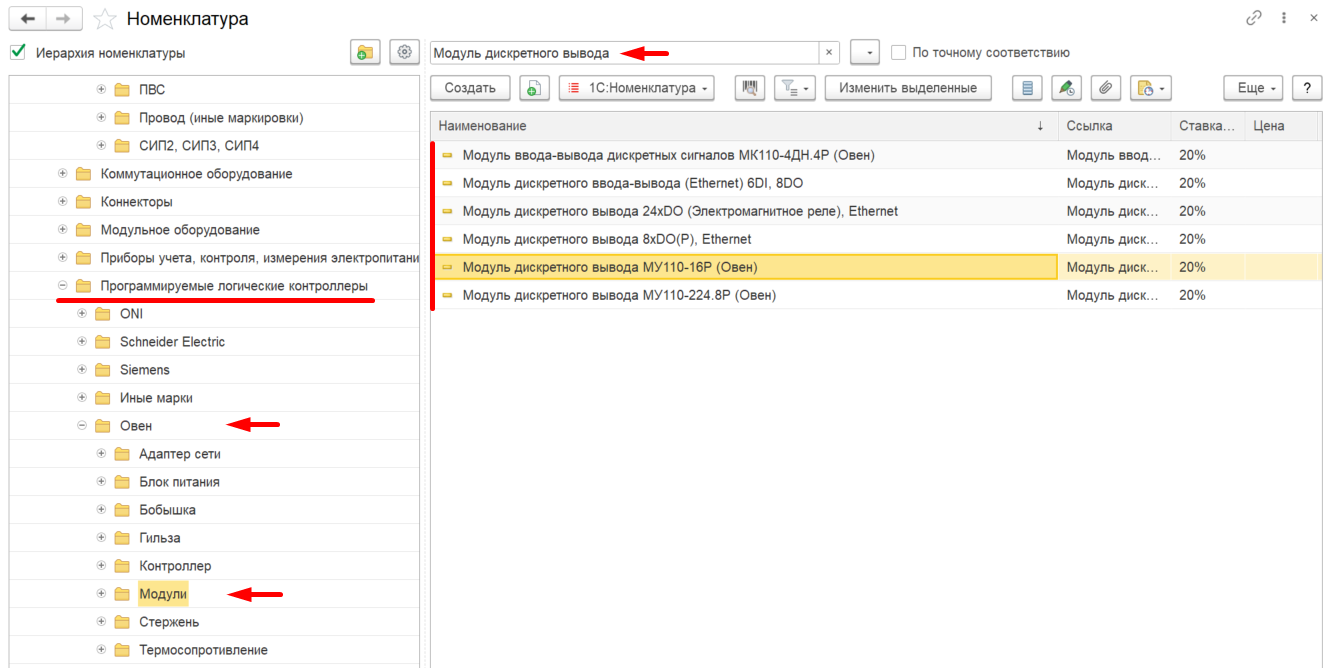Image resolution: width=1327 pixels, height=668 pixels.
Task: Click the pencil edit icon in the toolbar
Action: (1067, 88)
